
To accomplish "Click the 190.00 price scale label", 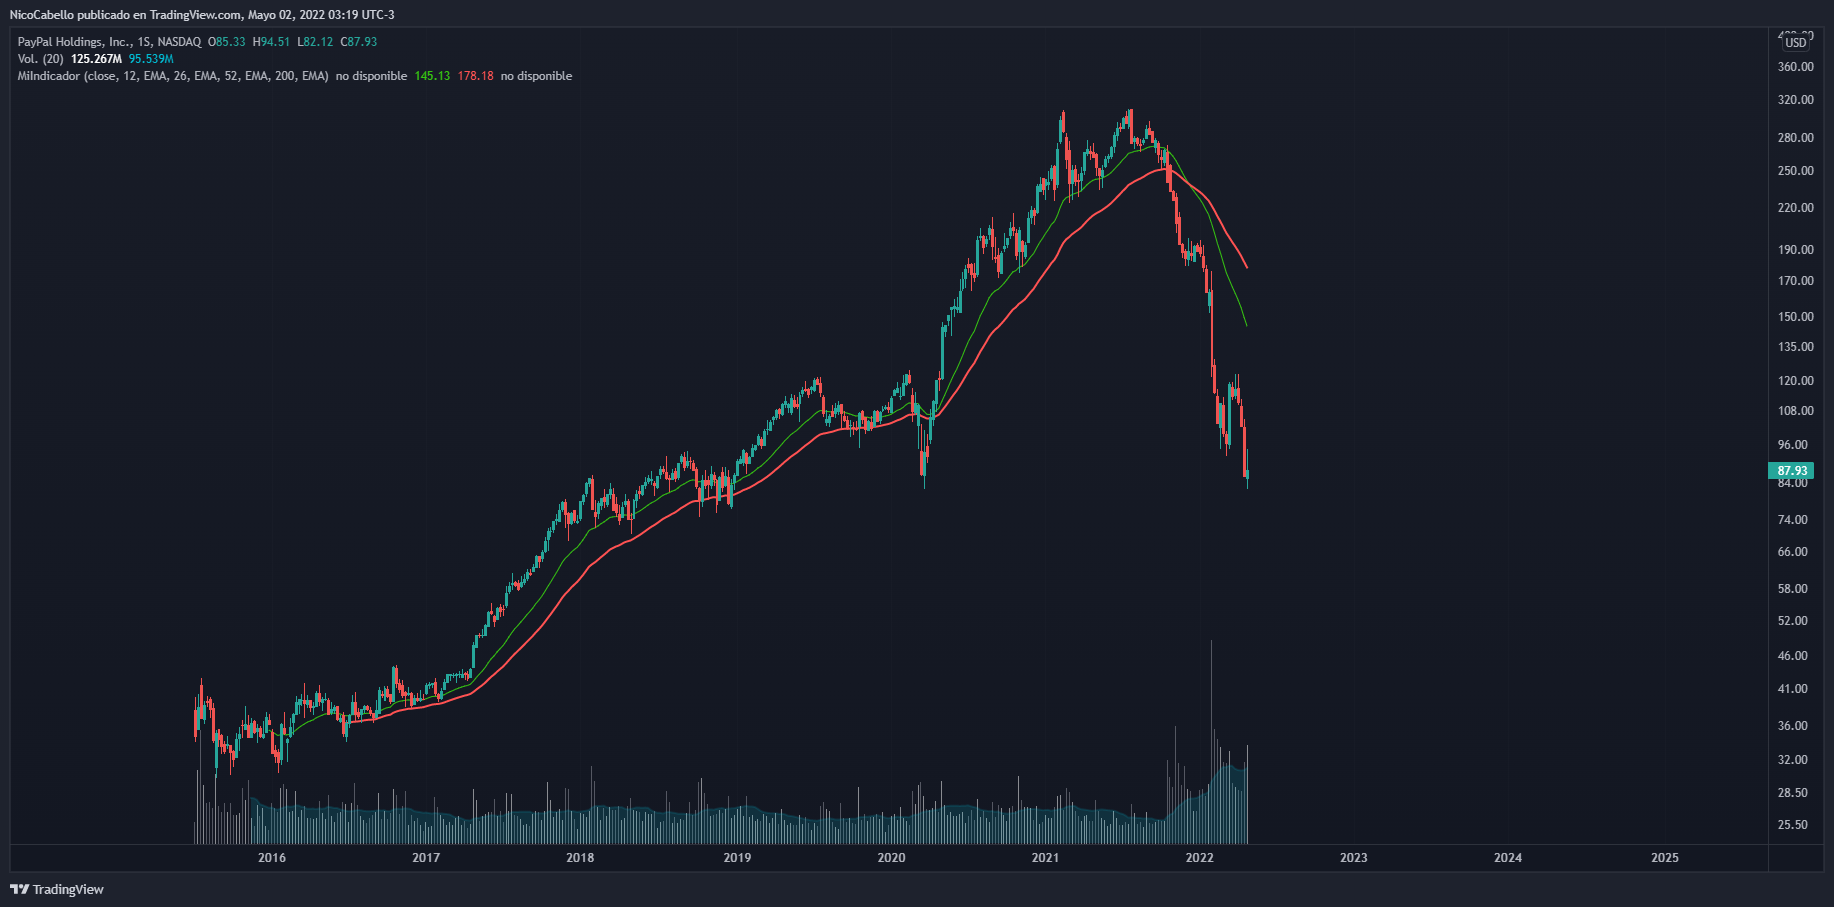I will click(1796, 250).
